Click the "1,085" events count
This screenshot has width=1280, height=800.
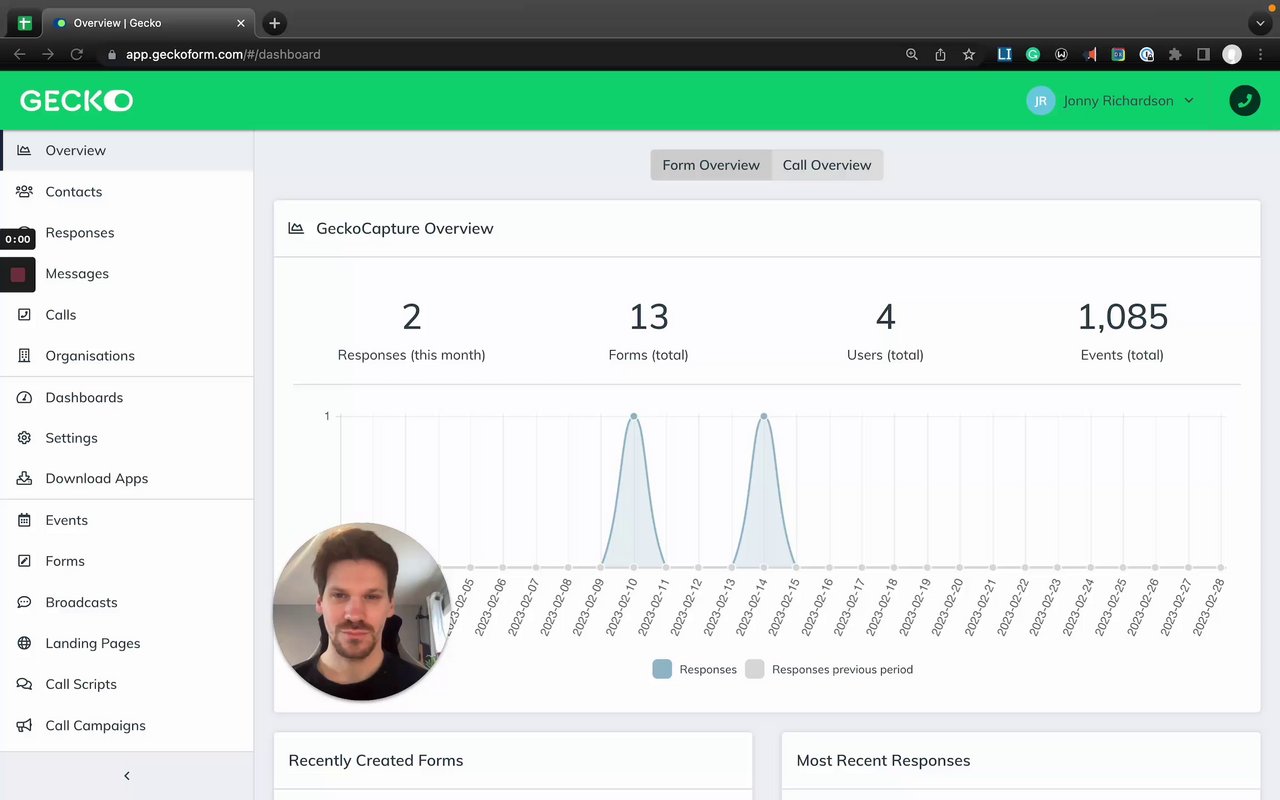[1122, 316]
